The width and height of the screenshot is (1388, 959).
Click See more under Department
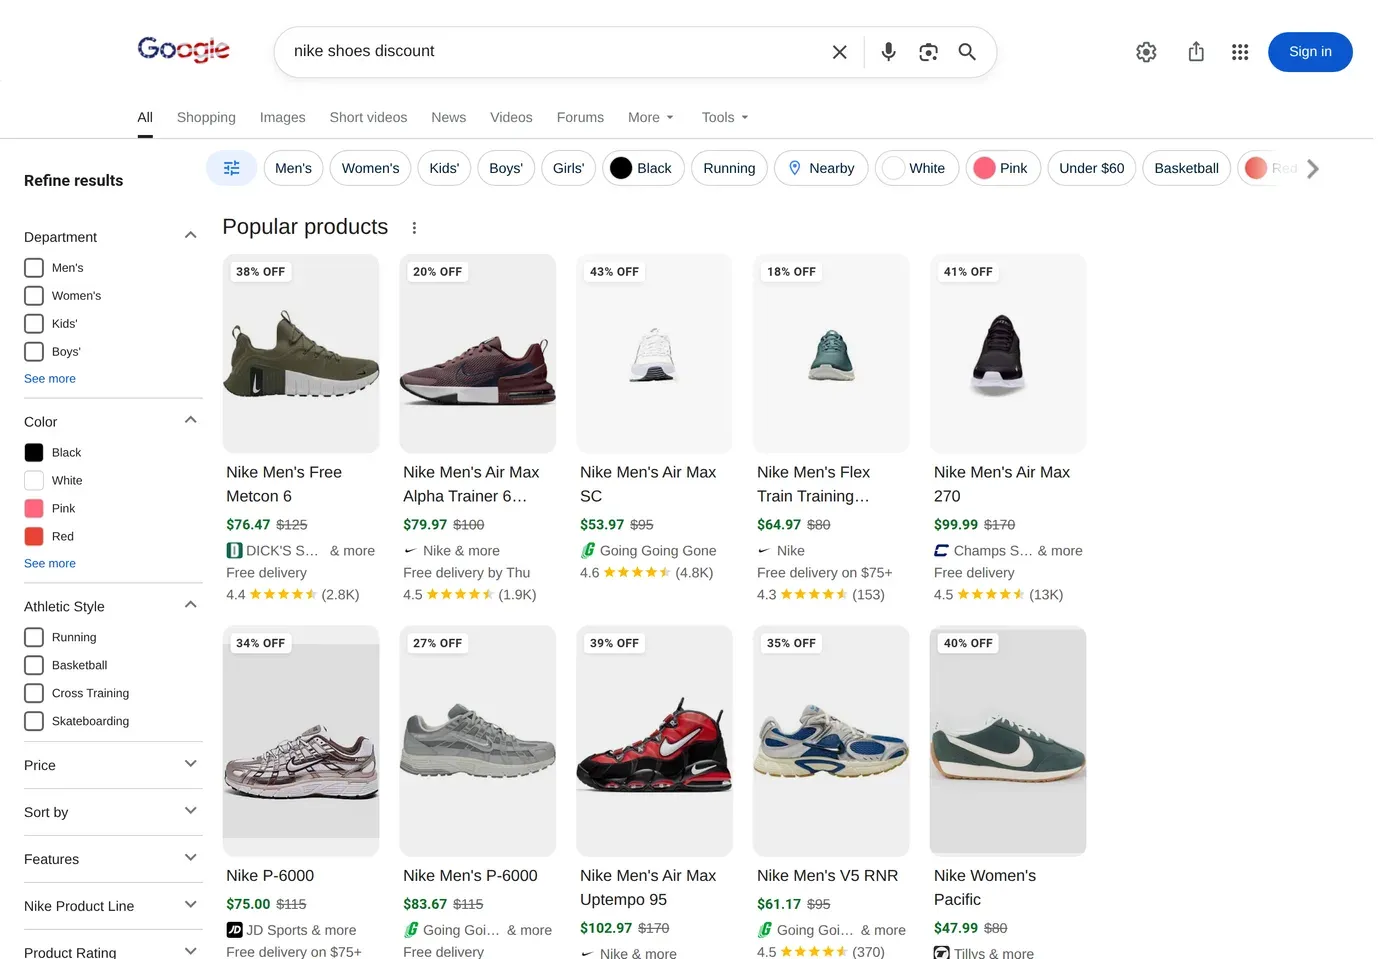point(50,379)
